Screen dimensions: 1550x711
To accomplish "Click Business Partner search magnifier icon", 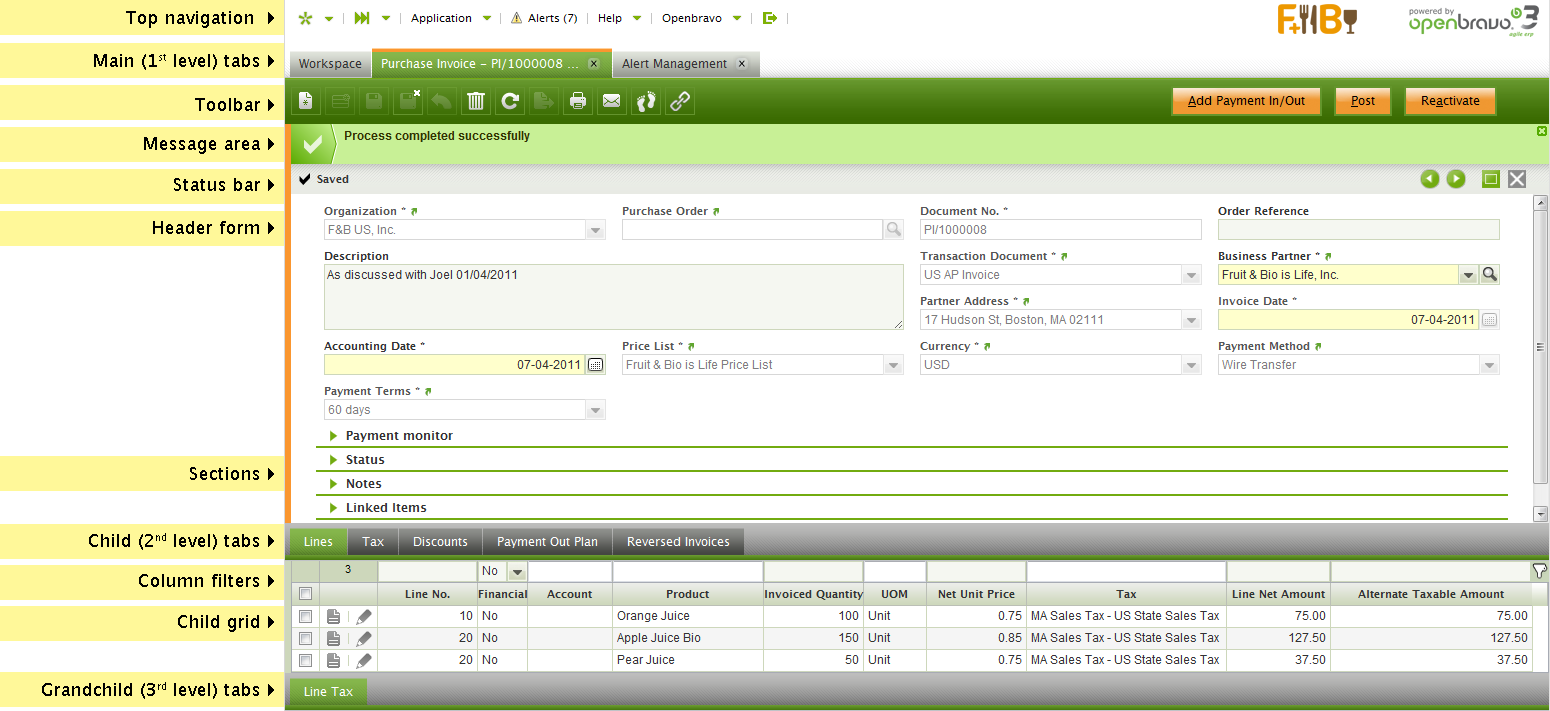I will pos(1490,275).
